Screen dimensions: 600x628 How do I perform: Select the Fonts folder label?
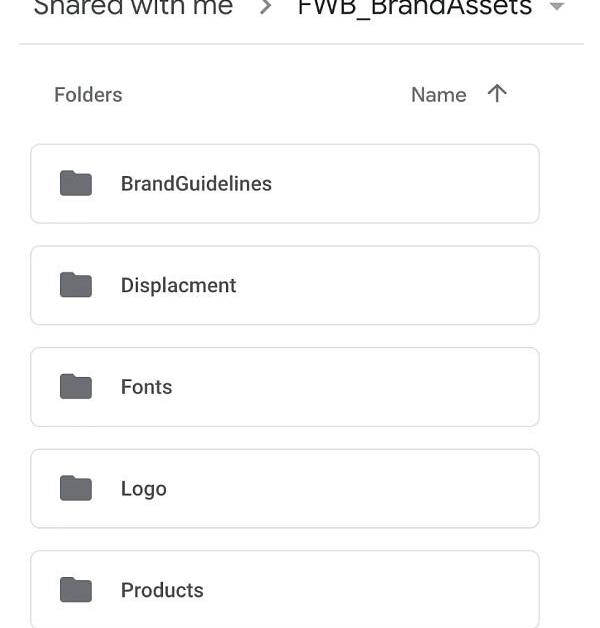coord(147,387)
